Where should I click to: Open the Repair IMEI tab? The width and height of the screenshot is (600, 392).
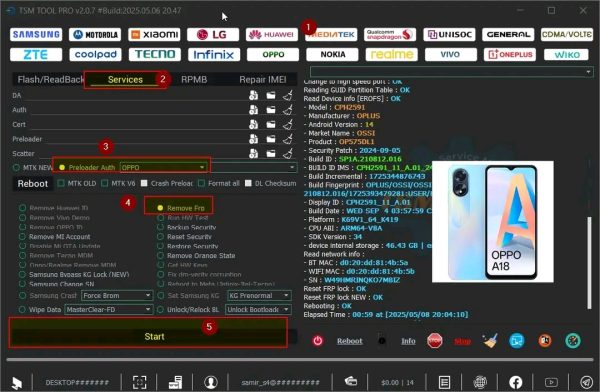(x=262, y=80)
